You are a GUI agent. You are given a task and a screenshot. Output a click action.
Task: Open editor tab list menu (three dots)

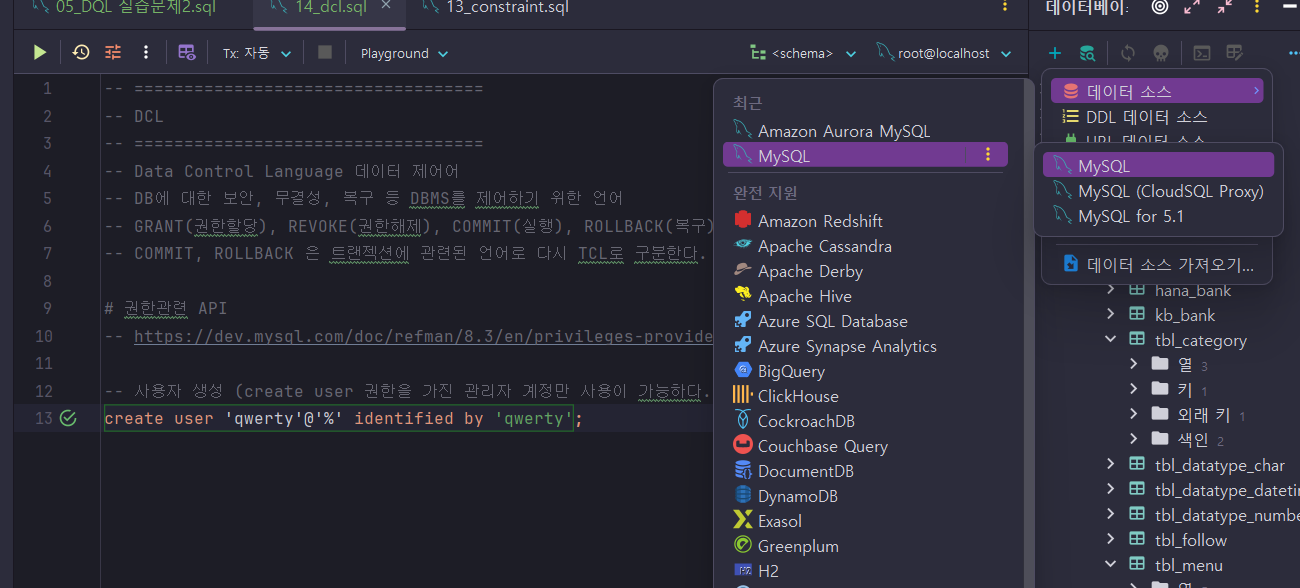pos(1005,7)
